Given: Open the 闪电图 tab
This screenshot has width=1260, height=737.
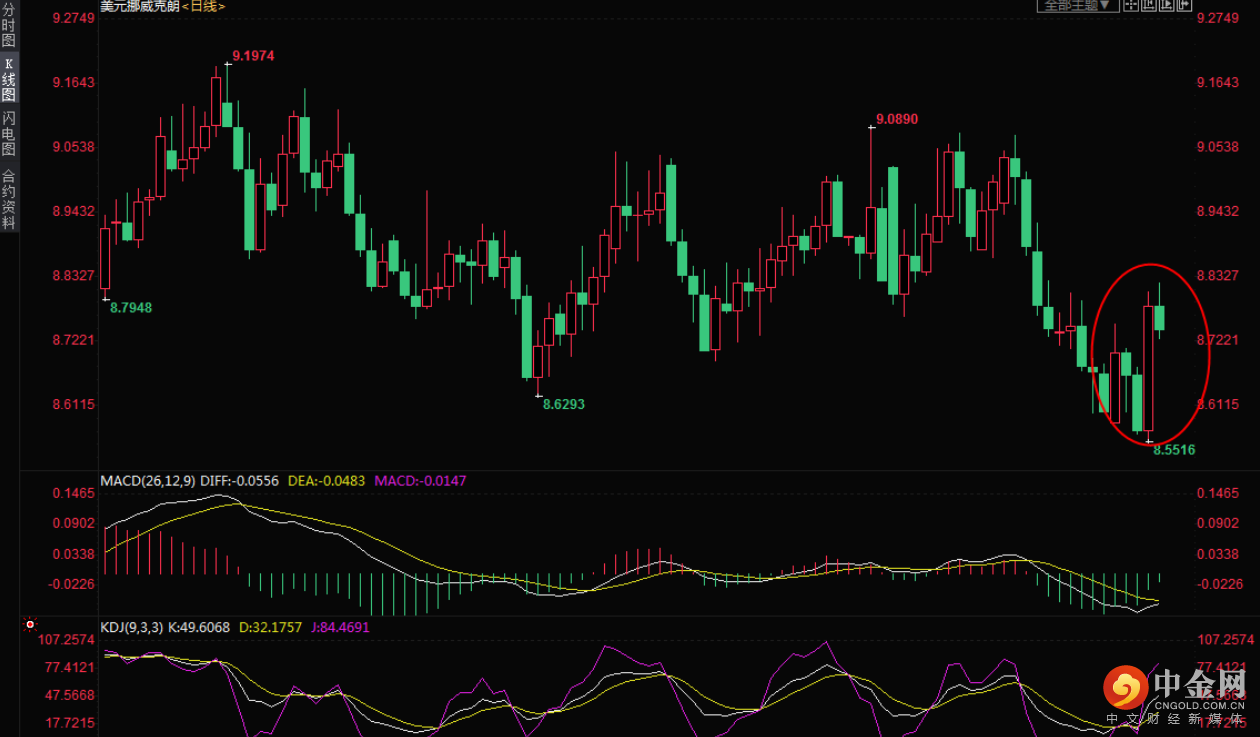Looking at the screenshot, I should click(x=9, y=134).
